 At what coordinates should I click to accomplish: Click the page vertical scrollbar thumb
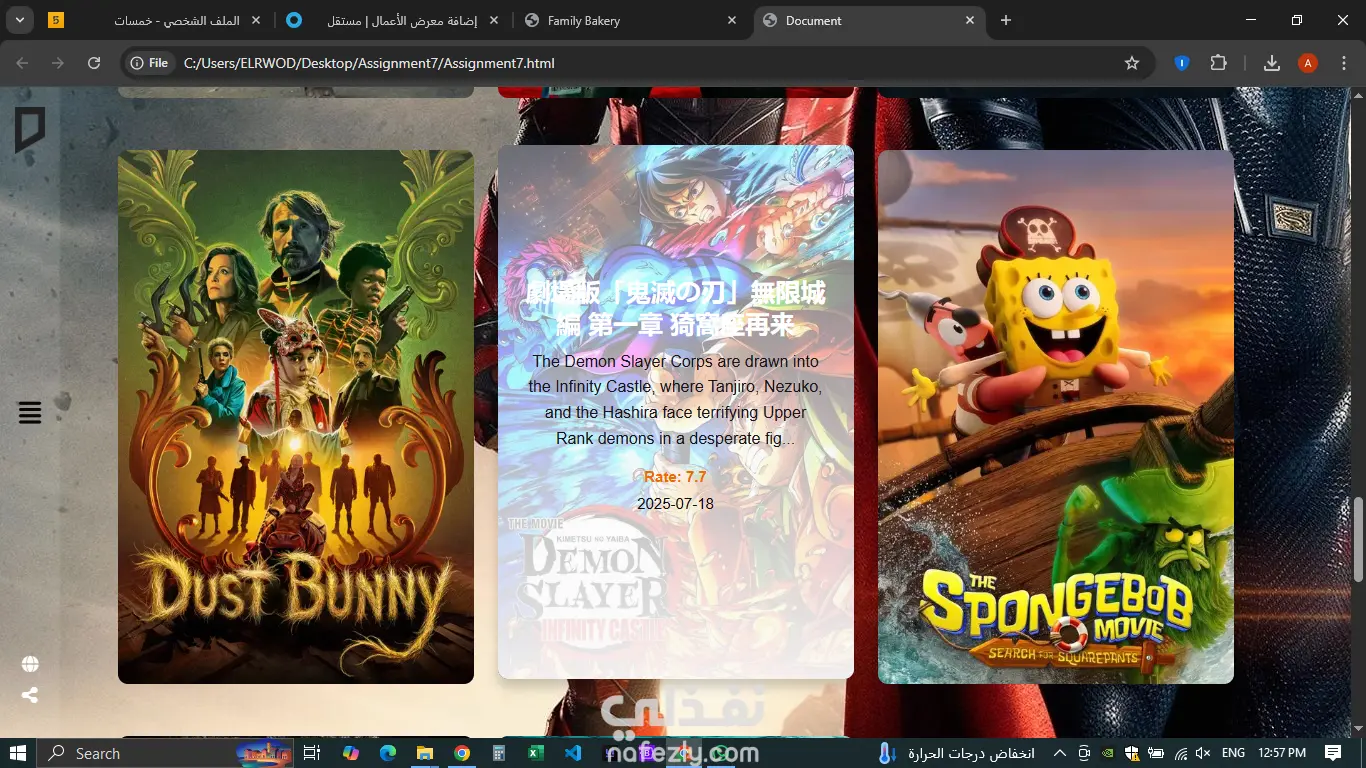1358,538
